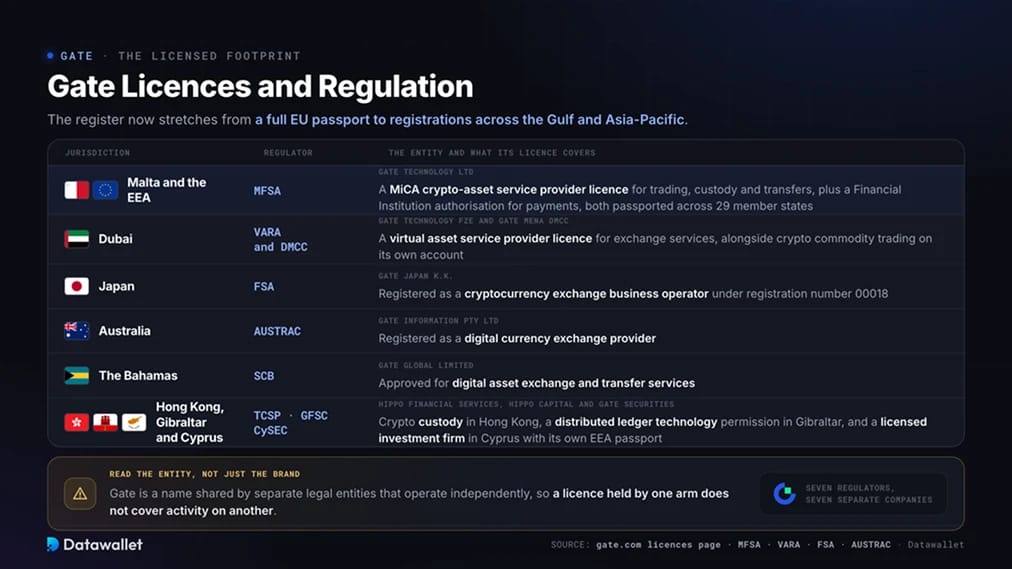This screenshot has width=1012, height=569.
Task: Click 'GATE INFORMATION PTY LTD' entity label
Action: click(438, 321)
